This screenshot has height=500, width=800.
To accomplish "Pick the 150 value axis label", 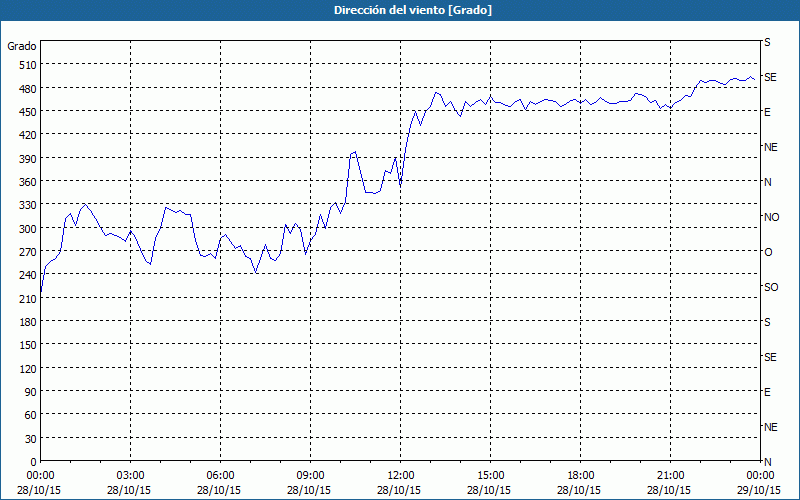I will pyautogui.click(x=28, y=345).
